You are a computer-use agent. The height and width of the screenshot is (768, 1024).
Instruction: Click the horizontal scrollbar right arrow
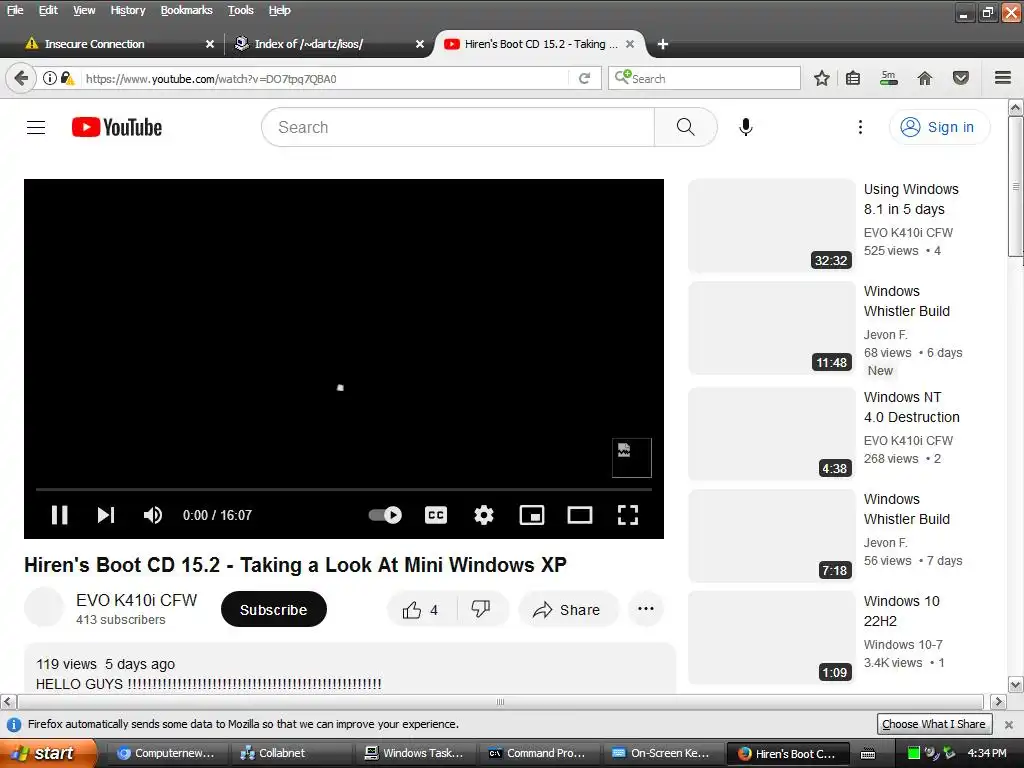pyautogui.click(x=998, y=702)
